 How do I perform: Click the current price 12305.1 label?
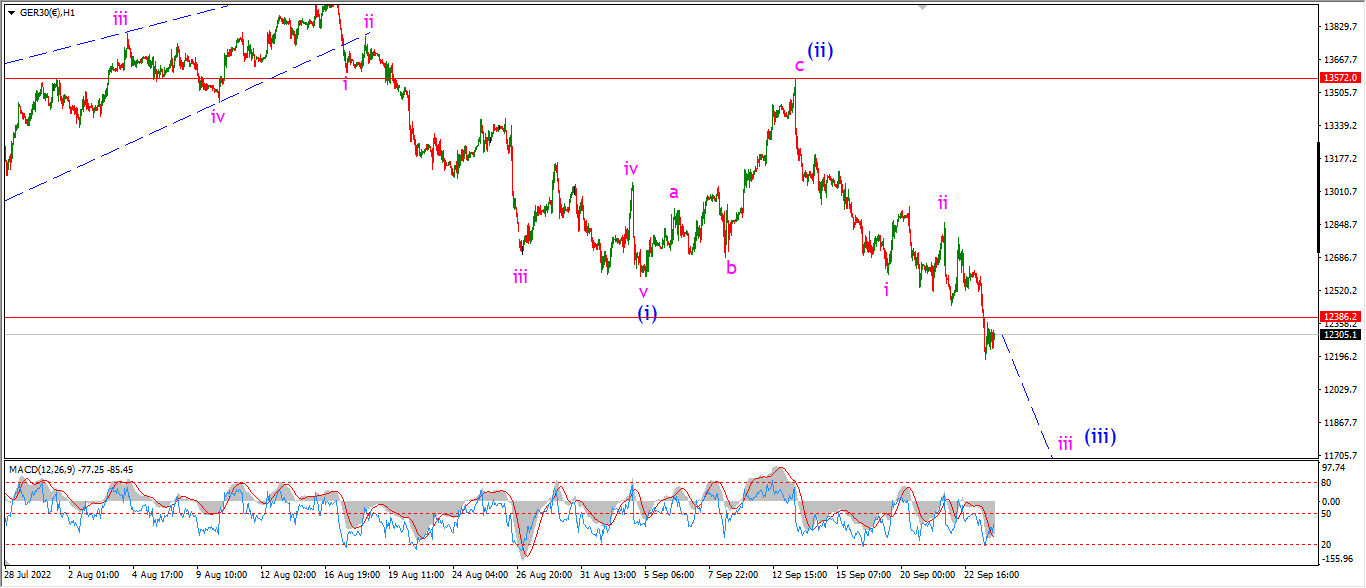[x=1340, y=335]
